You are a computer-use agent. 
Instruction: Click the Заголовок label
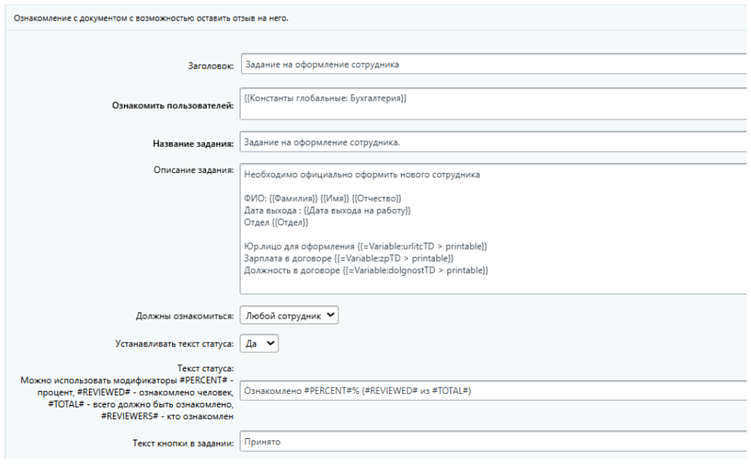point(207,65)
